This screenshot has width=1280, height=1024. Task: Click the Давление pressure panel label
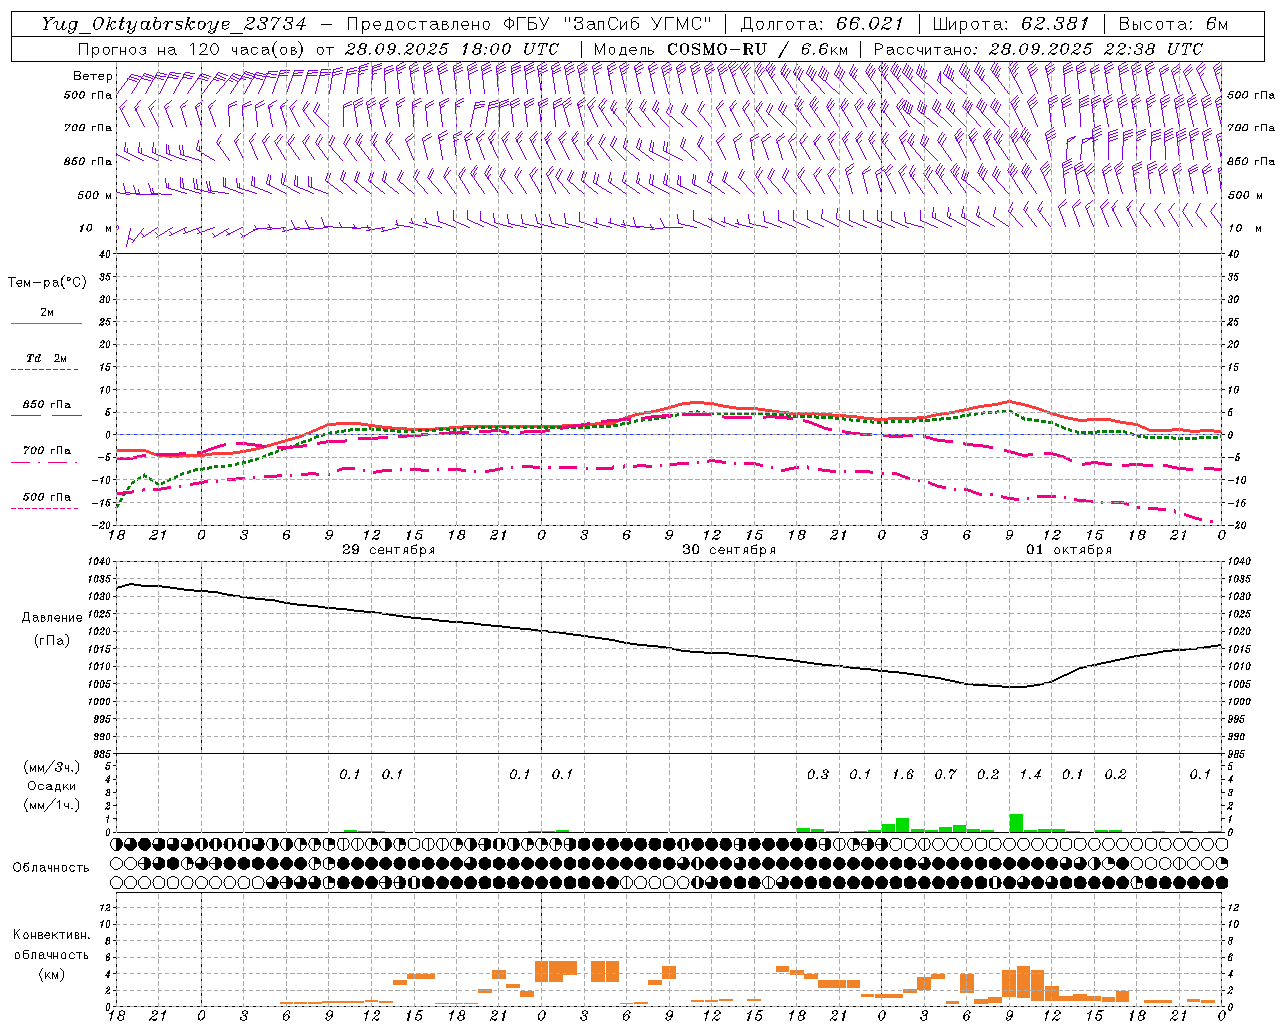coord(52,618)
